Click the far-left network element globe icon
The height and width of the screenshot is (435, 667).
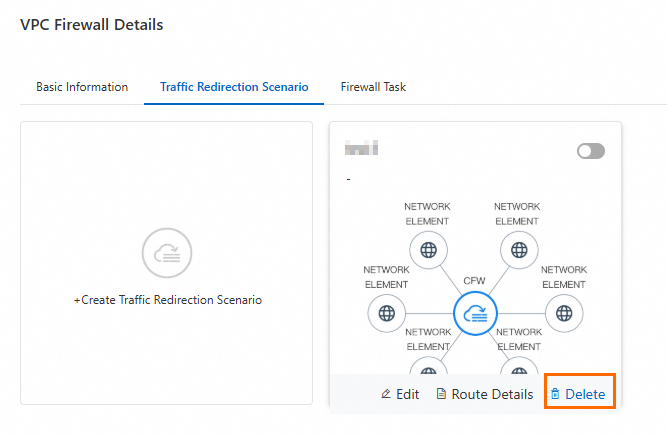pos(387,313)
